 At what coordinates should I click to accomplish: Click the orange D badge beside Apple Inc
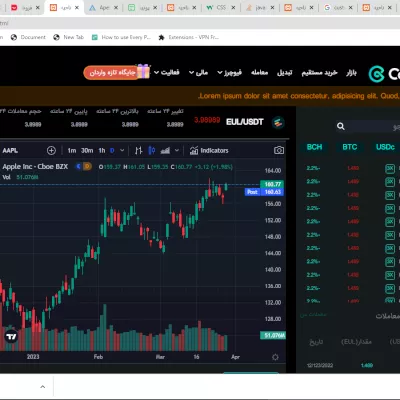(87, 166)
